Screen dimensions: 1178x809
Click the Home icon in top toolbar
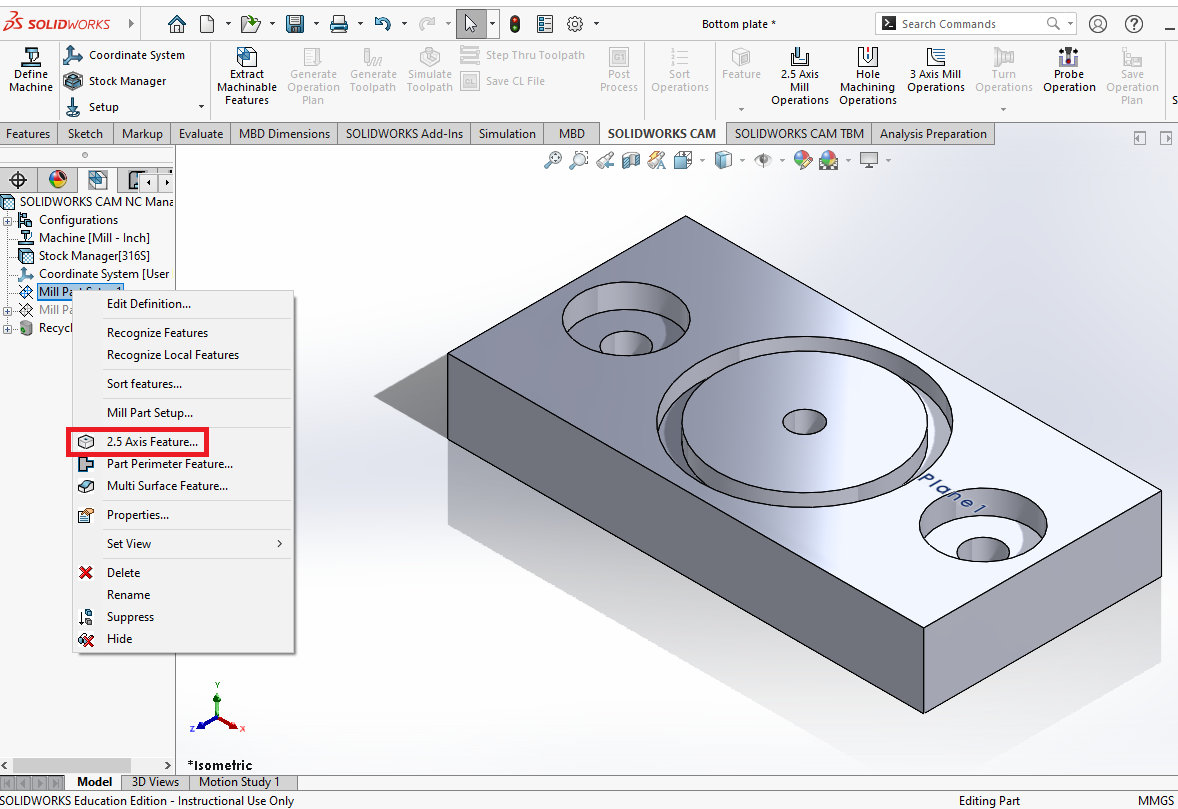(x=177, y=24)
